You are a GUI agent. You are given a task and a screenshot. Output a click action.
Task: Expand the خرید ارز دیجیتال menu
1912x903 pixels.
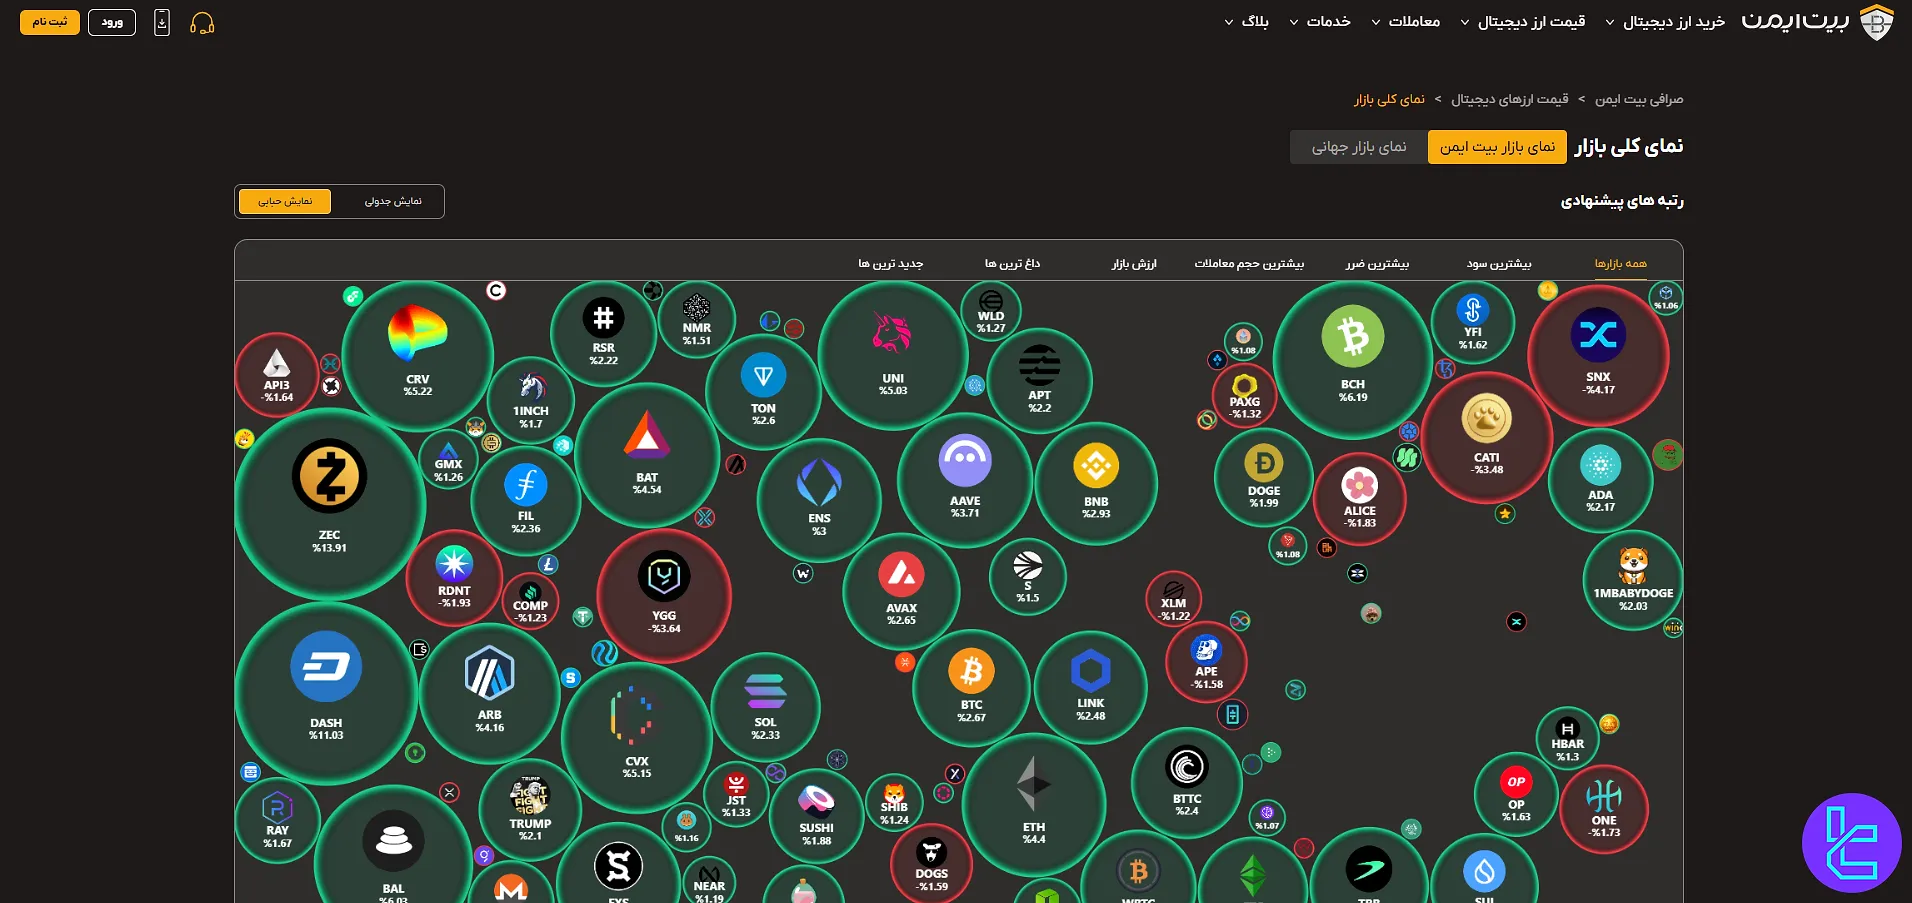pos(1665,22)
